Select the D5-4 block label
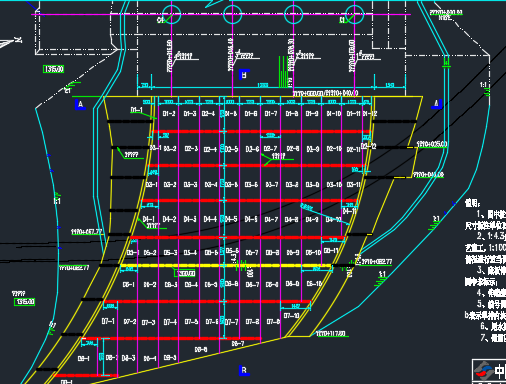The image size is (506, 384). click(190, 253)
